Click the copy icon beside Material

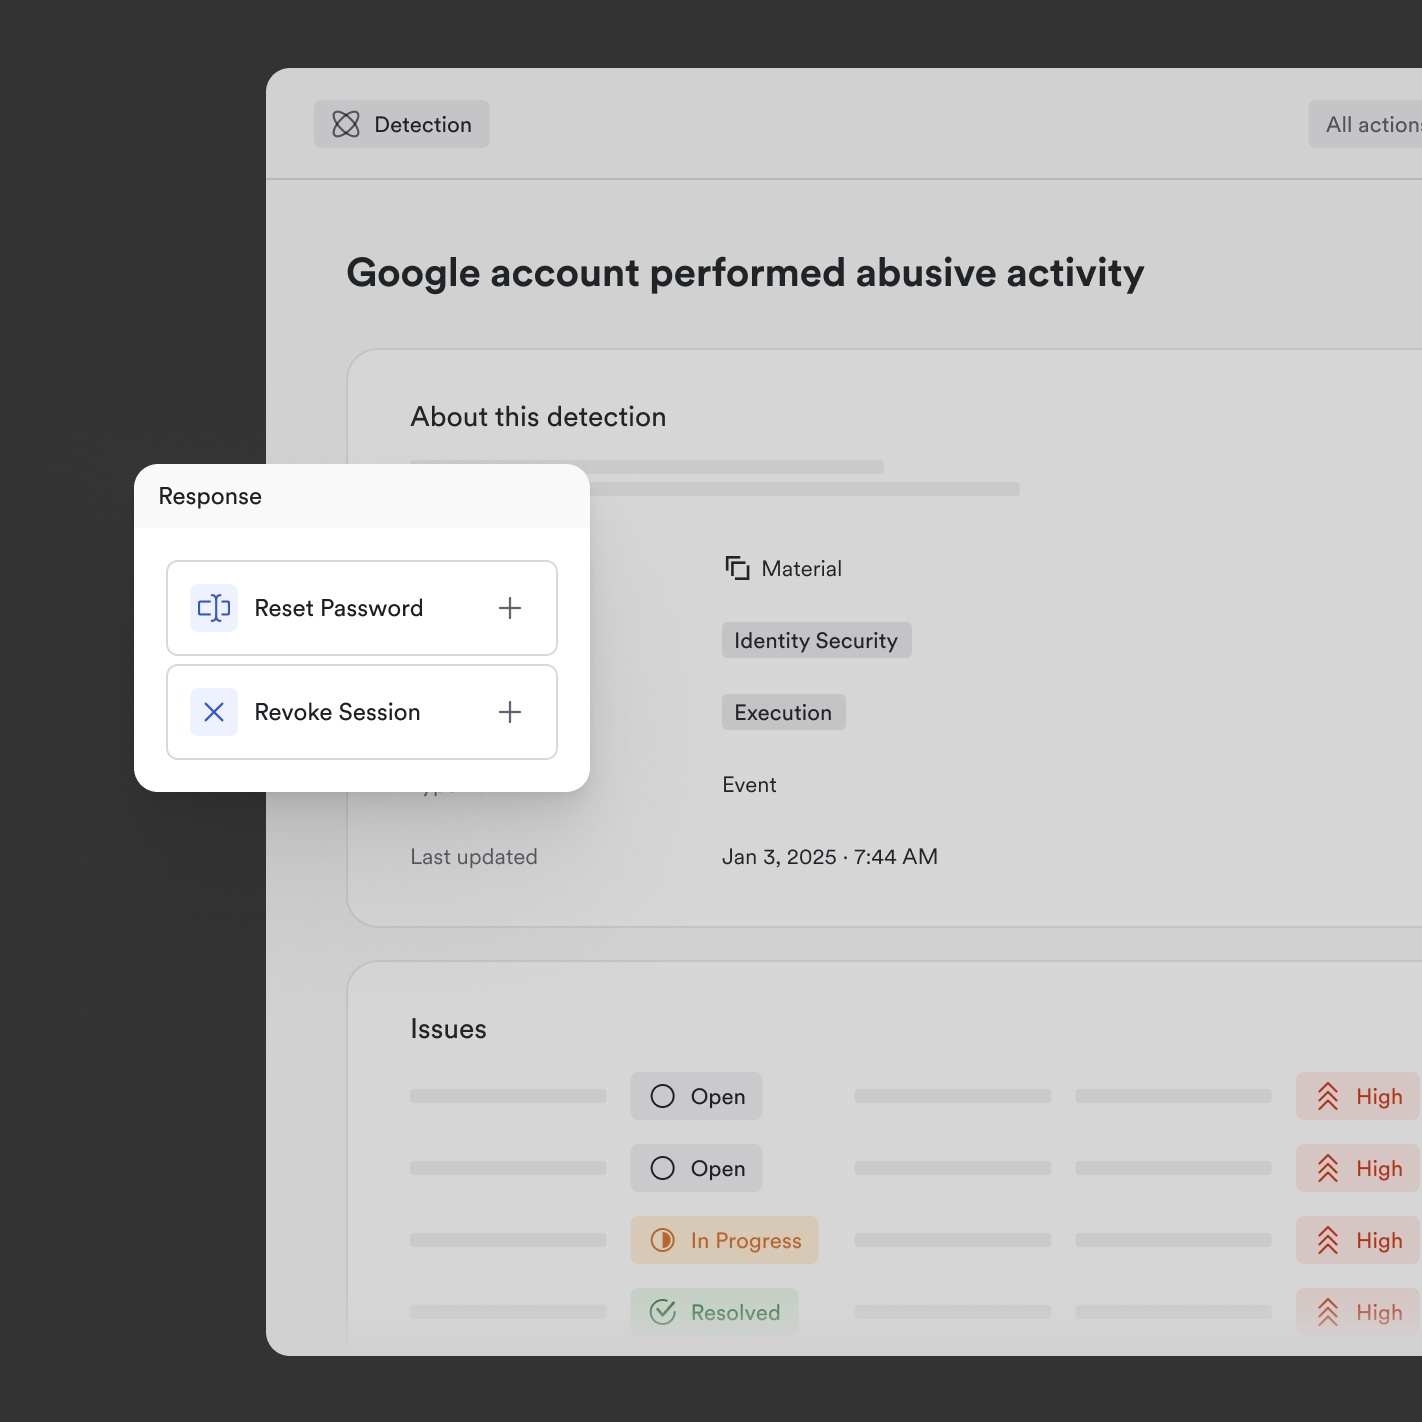(x=737, y=568)
